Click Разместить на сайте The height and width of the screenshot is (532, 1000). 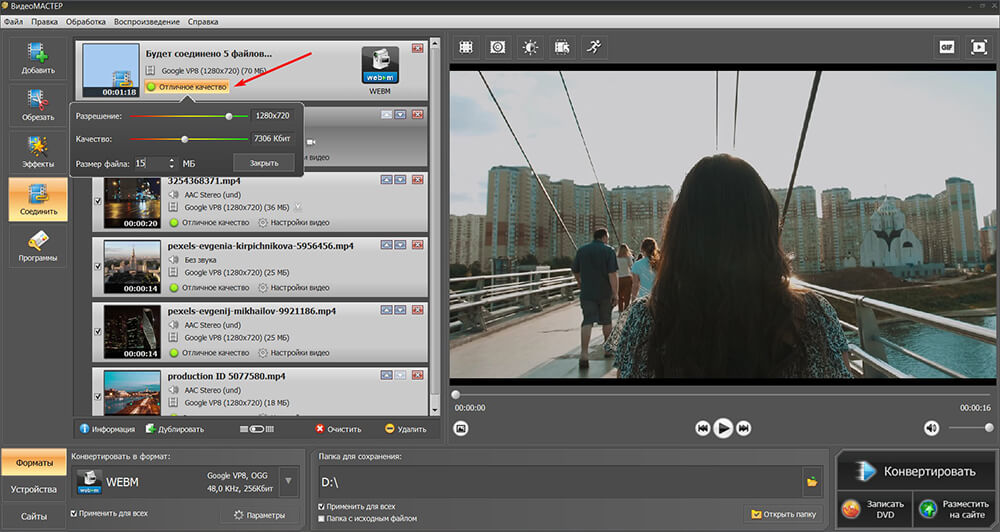point(954,509)
